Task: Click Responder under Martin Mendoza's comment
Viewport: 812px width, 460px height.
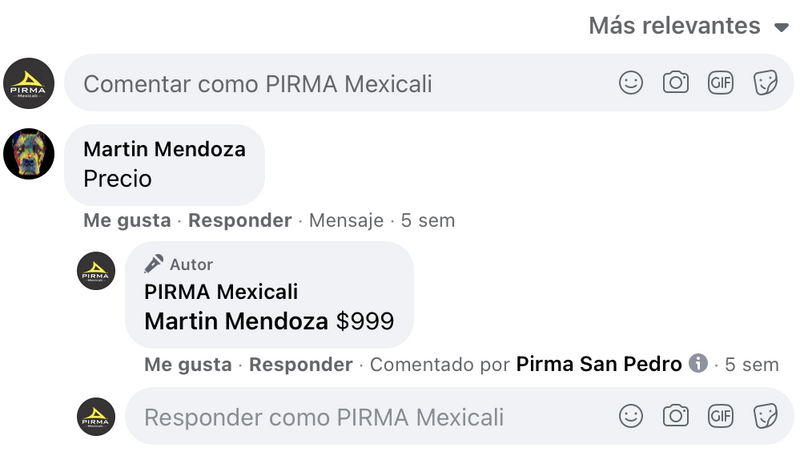Action: [x=240, y=220]
